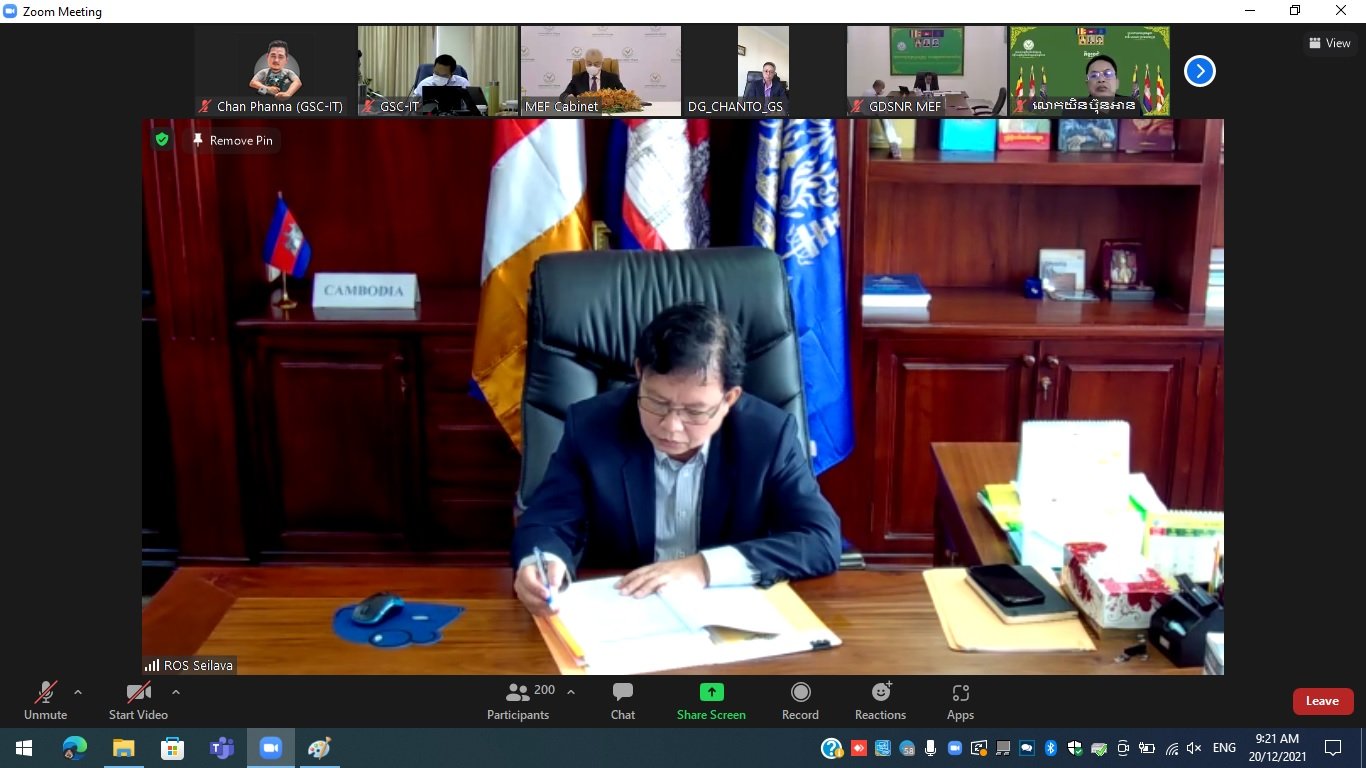1366x768 pixels.
Task: Open the Zoom Apps panel
Action: click(x=960, y=701)
